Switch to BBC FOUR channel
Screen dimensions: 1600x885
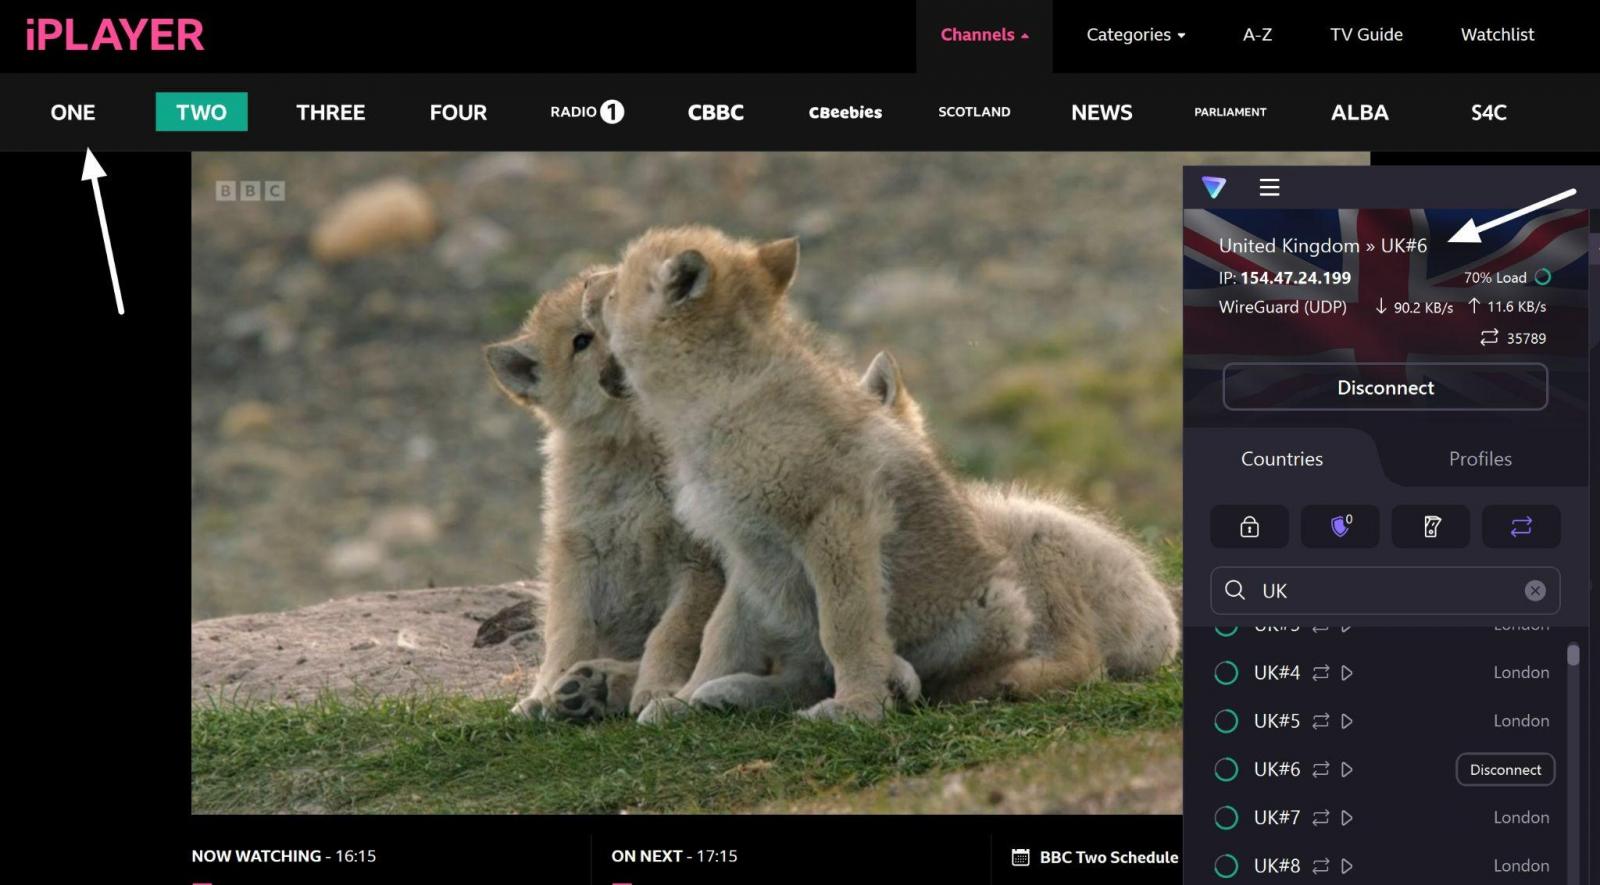458,112
